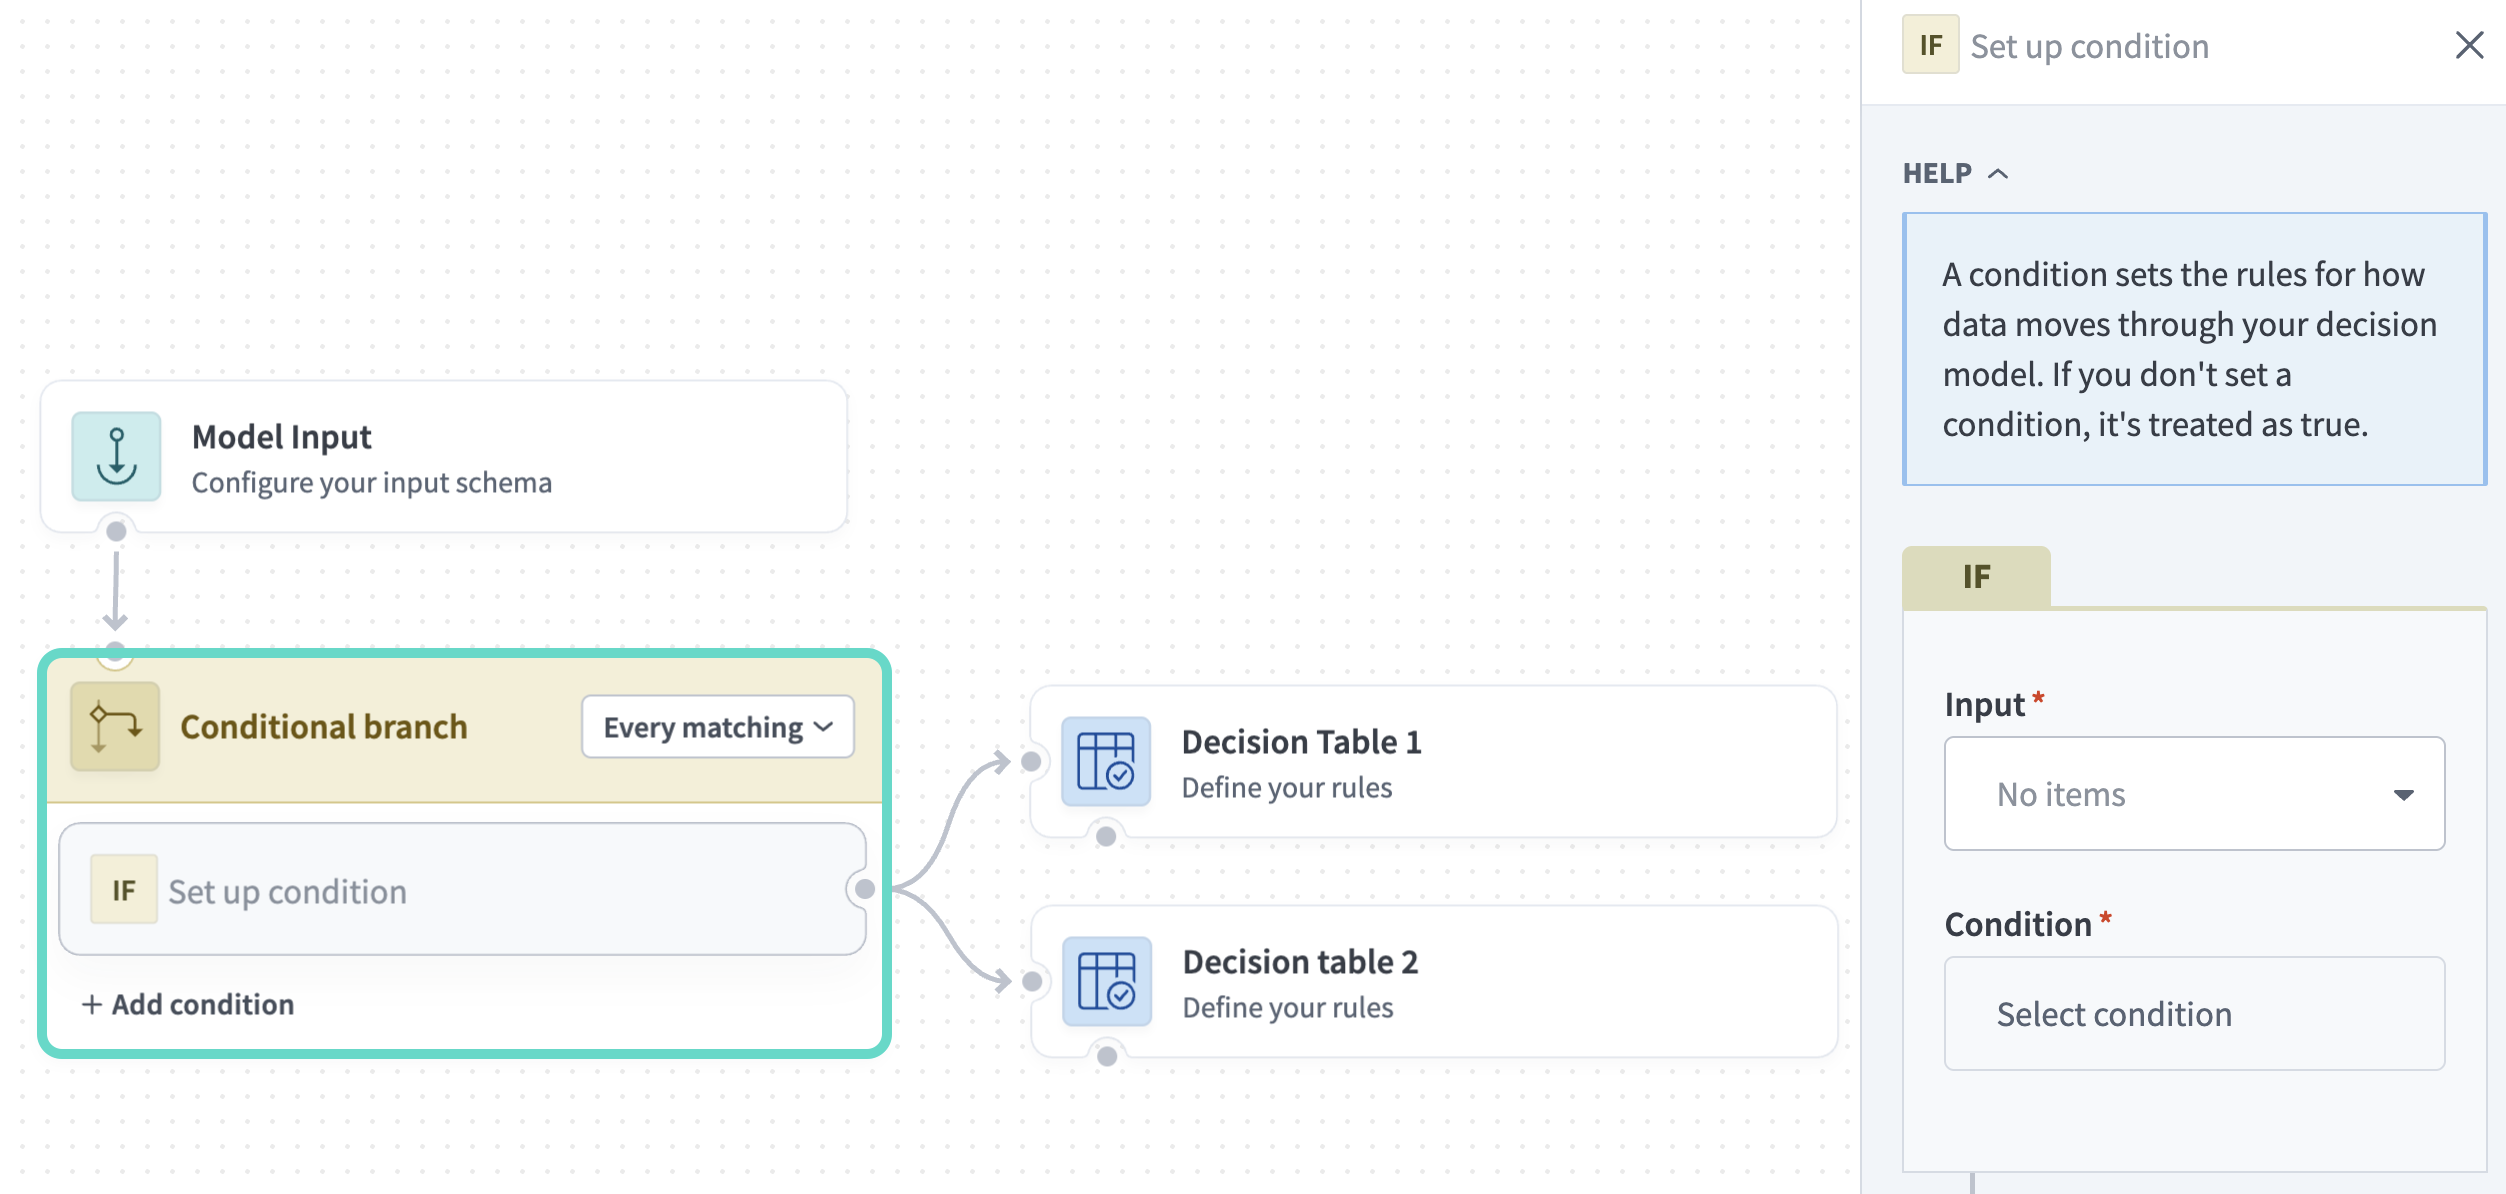The width and height of the screenshot is (2506, 1194).
Task: Click the IF badge in the panel header
Action: click(1929, 44)
